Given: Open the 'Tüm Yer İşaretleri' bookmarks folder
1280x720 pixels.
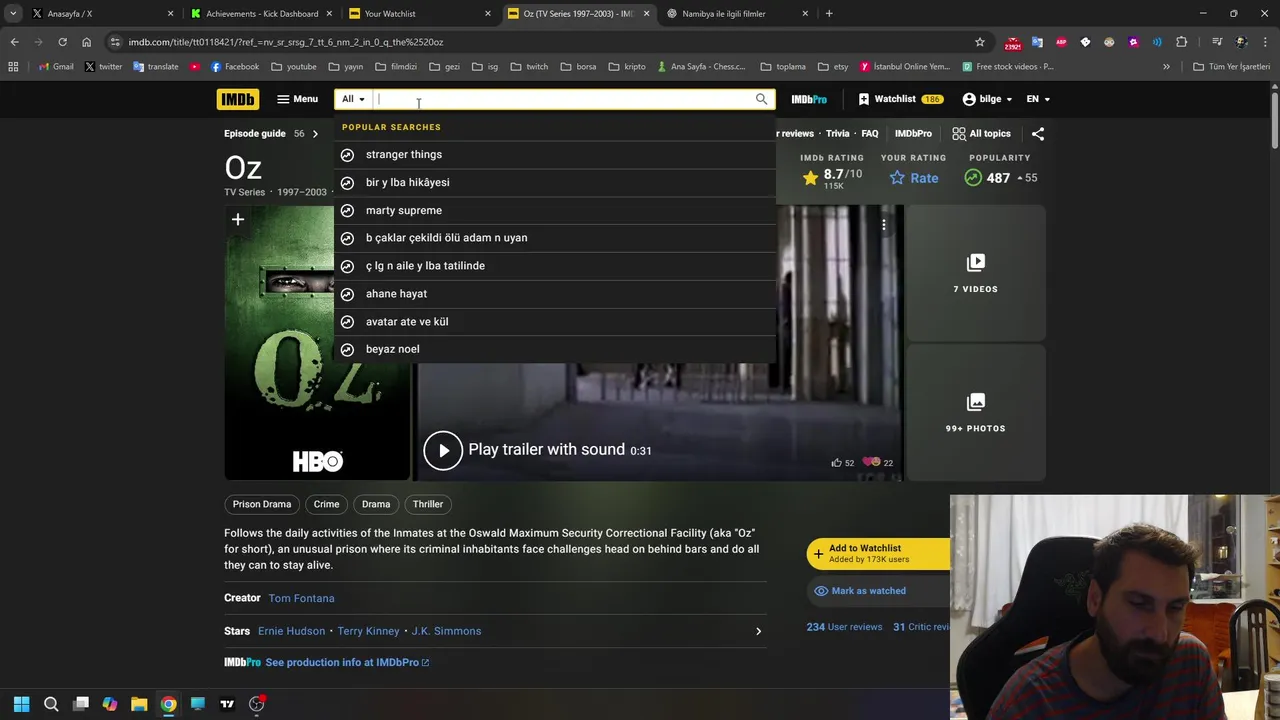Looking at the screenshot, I should [1232, 67].
